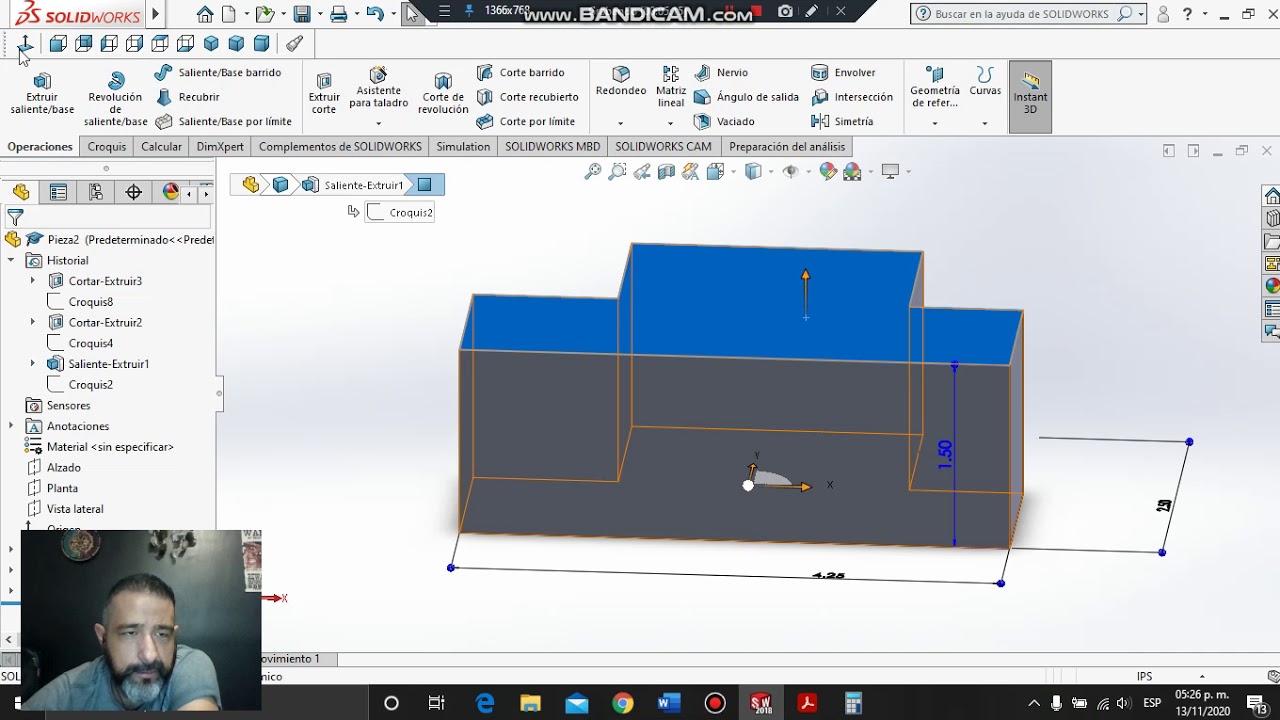1280x720 pixels.
Task: Open the DisplayManager appearance tab
Action: 170,192
